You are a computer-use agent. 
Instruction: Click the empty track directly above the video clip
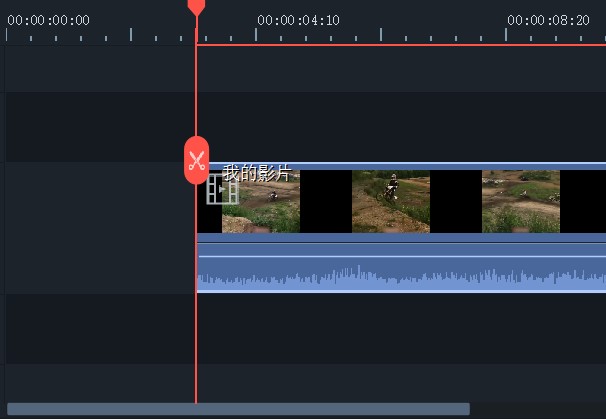coord(400,127)
